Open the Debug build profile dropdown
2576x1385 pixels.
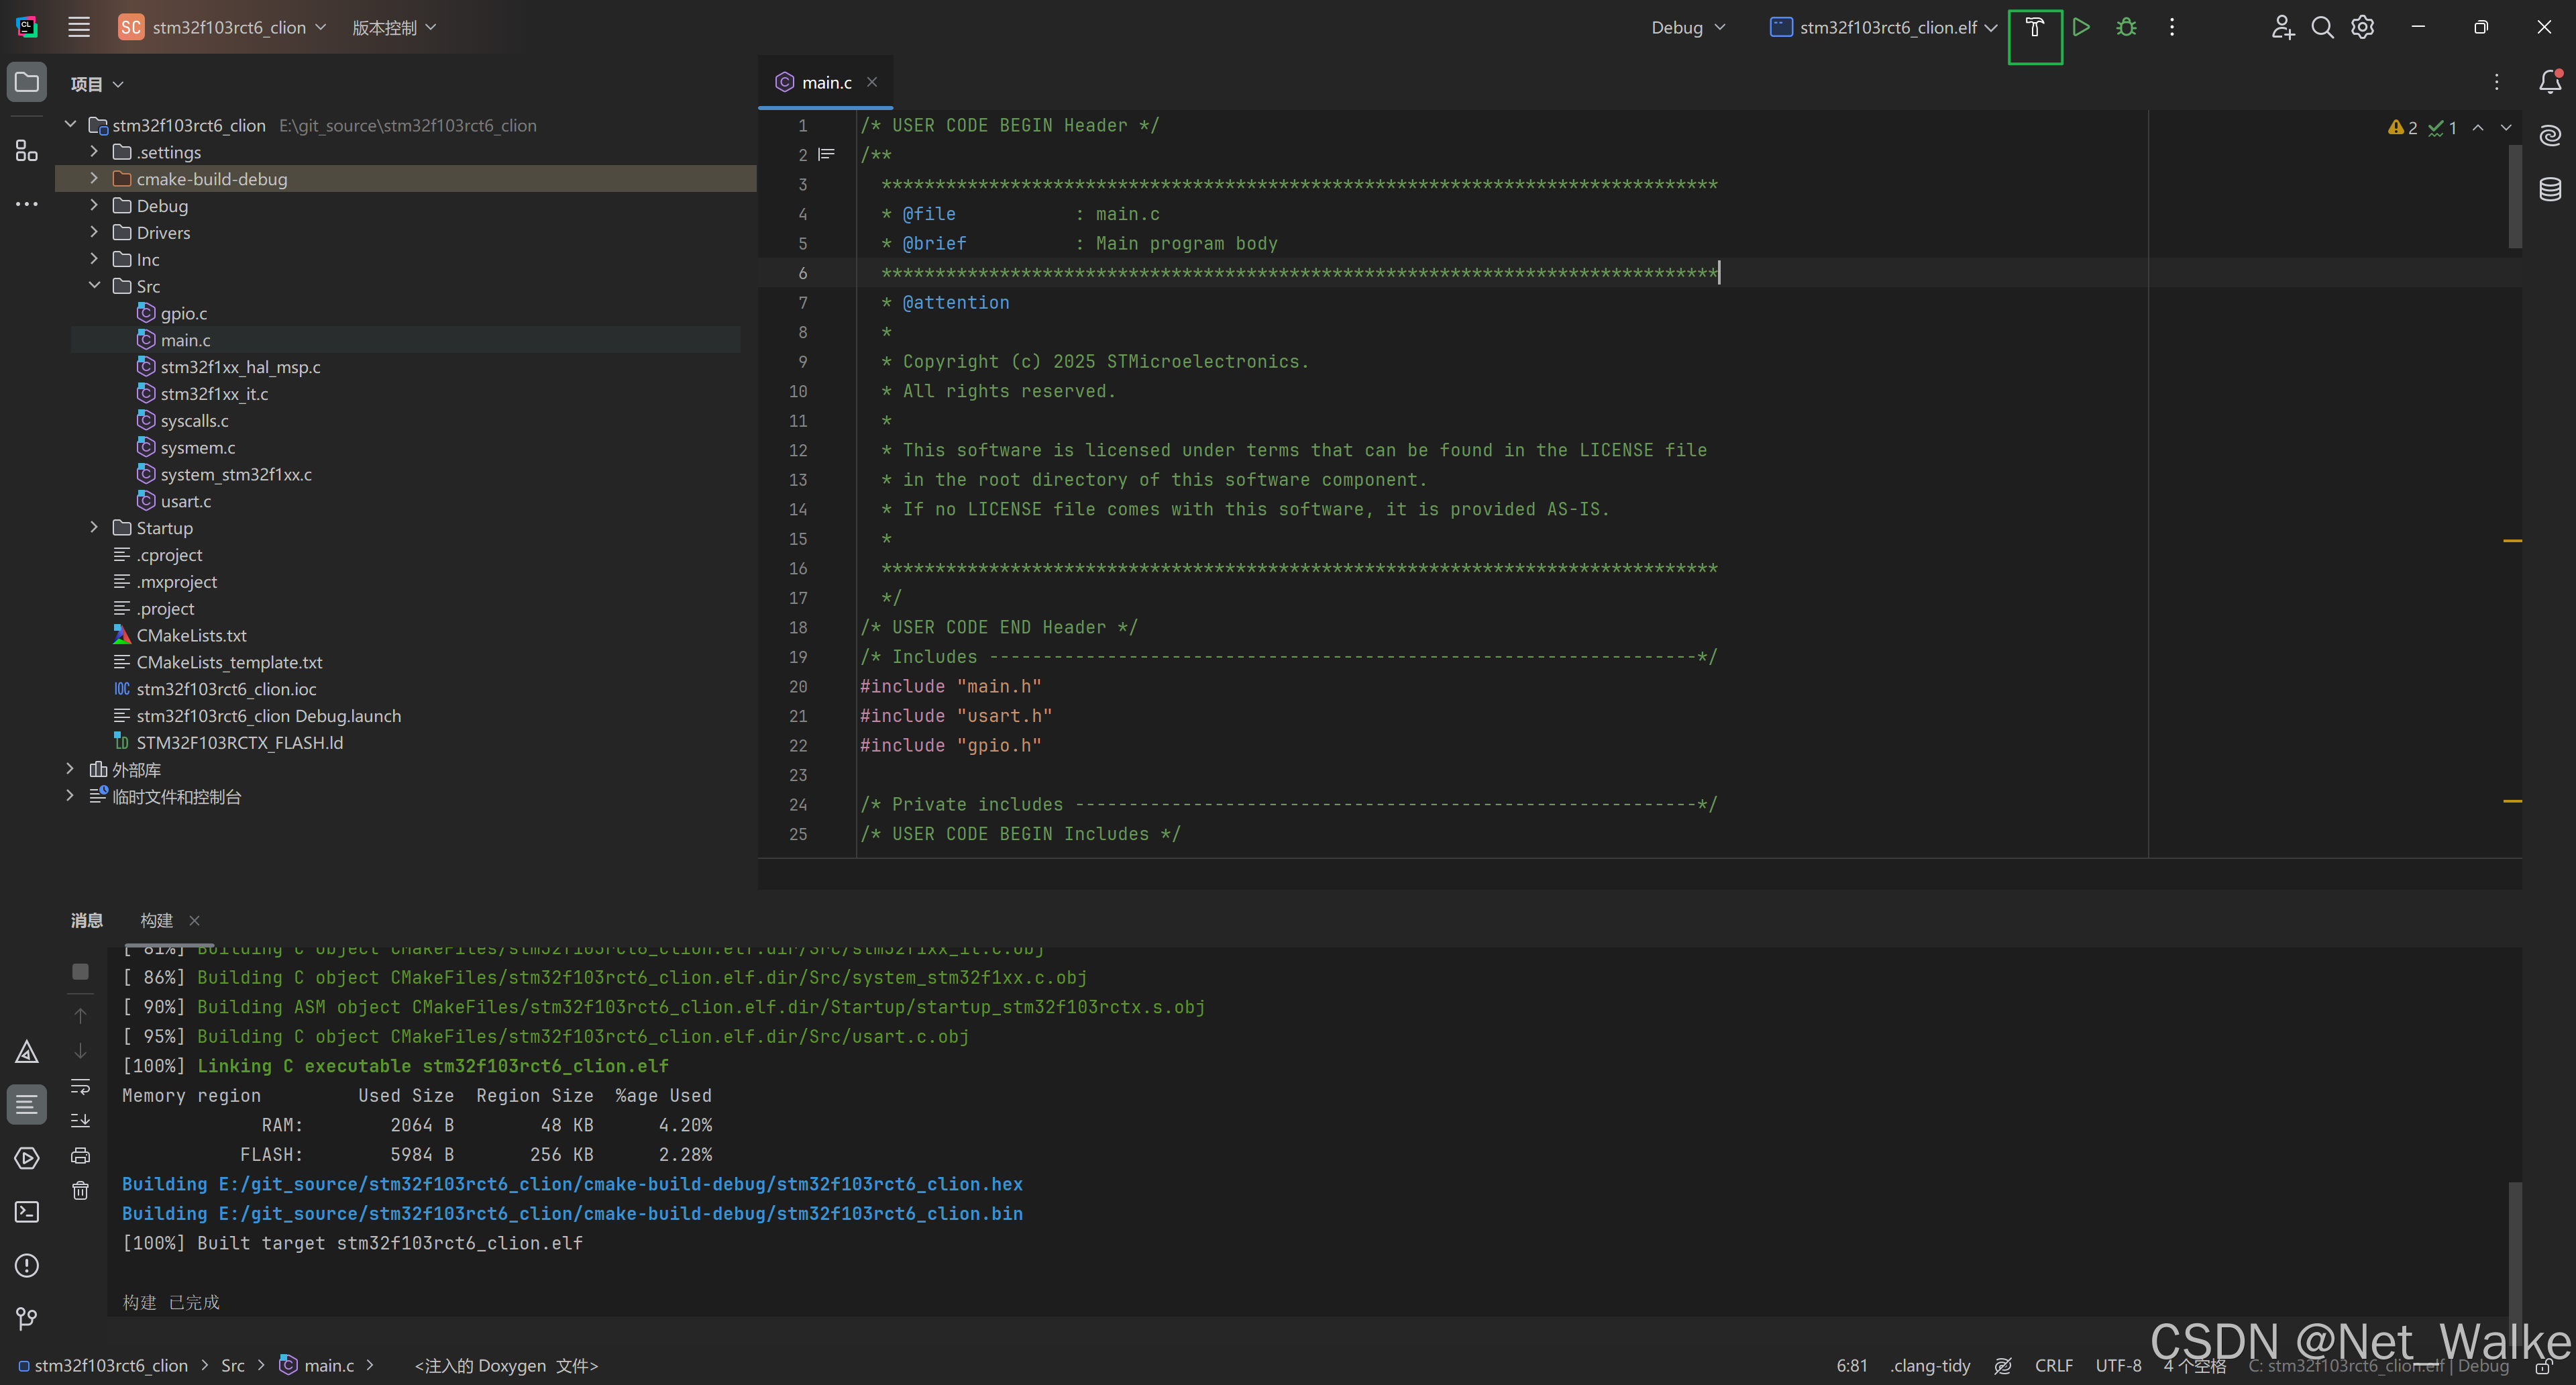1688,28
